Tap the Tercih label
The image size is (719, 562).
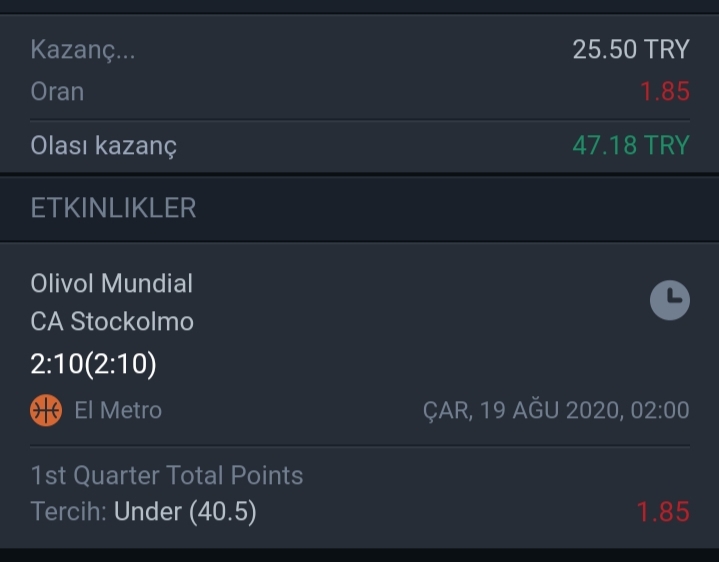pyautogui.click(x=68, y=512)
